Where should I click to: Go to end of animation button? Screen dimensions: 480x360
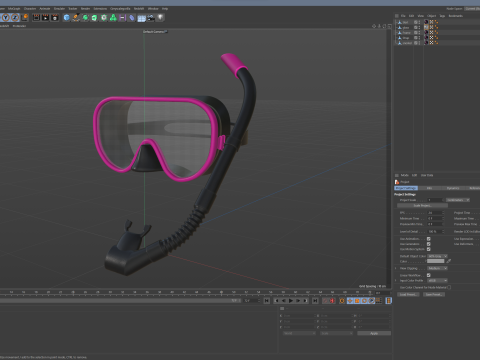pos(315,301)
